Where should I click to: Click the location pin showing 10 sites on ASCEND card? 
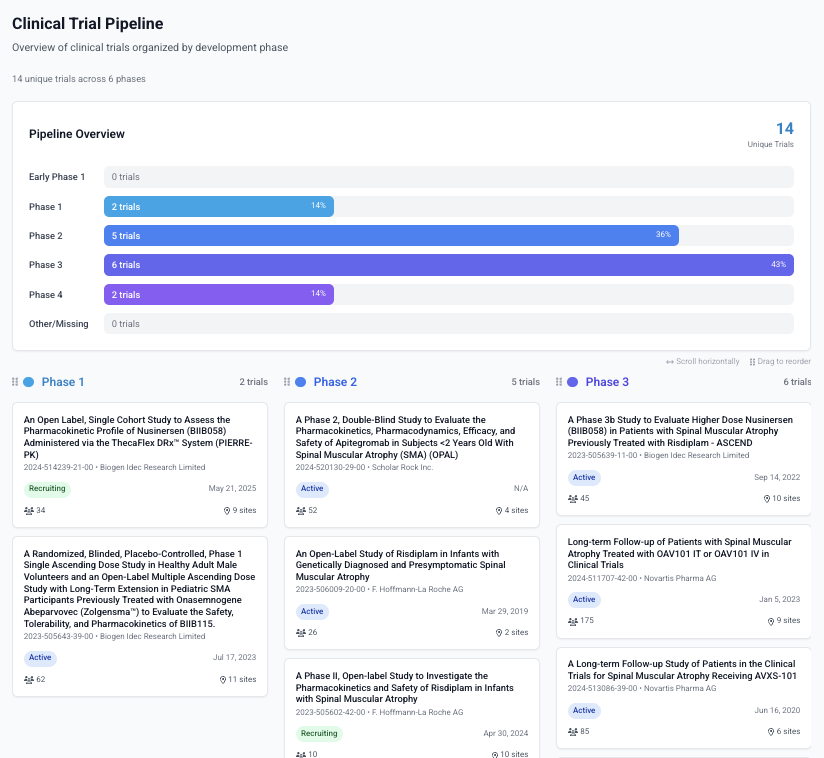pyautogui.click(x=768, y=498)
